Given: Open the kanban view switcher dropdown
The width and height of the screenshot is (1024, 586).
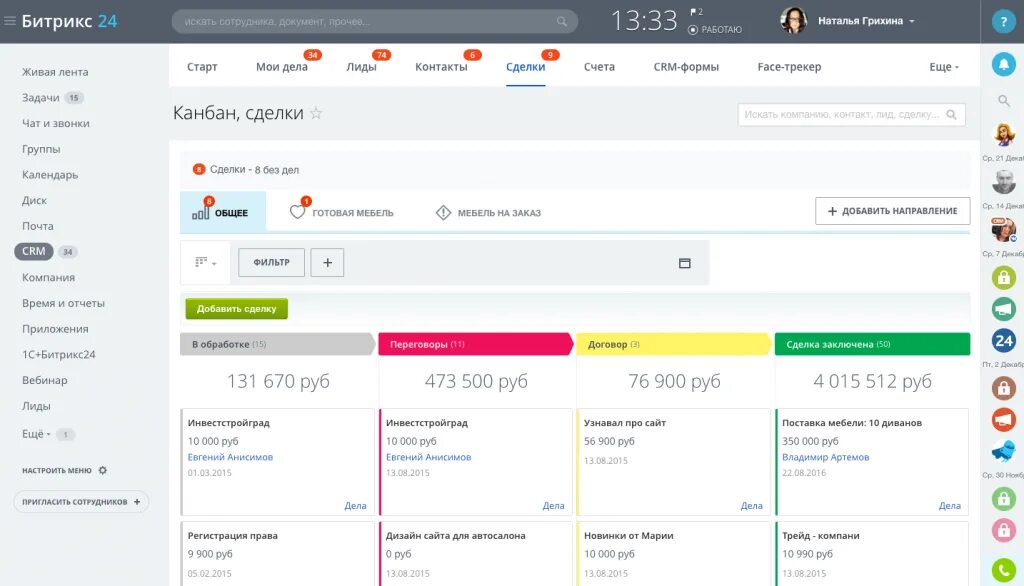Looking at the screenshot, I should click(205, 263).
